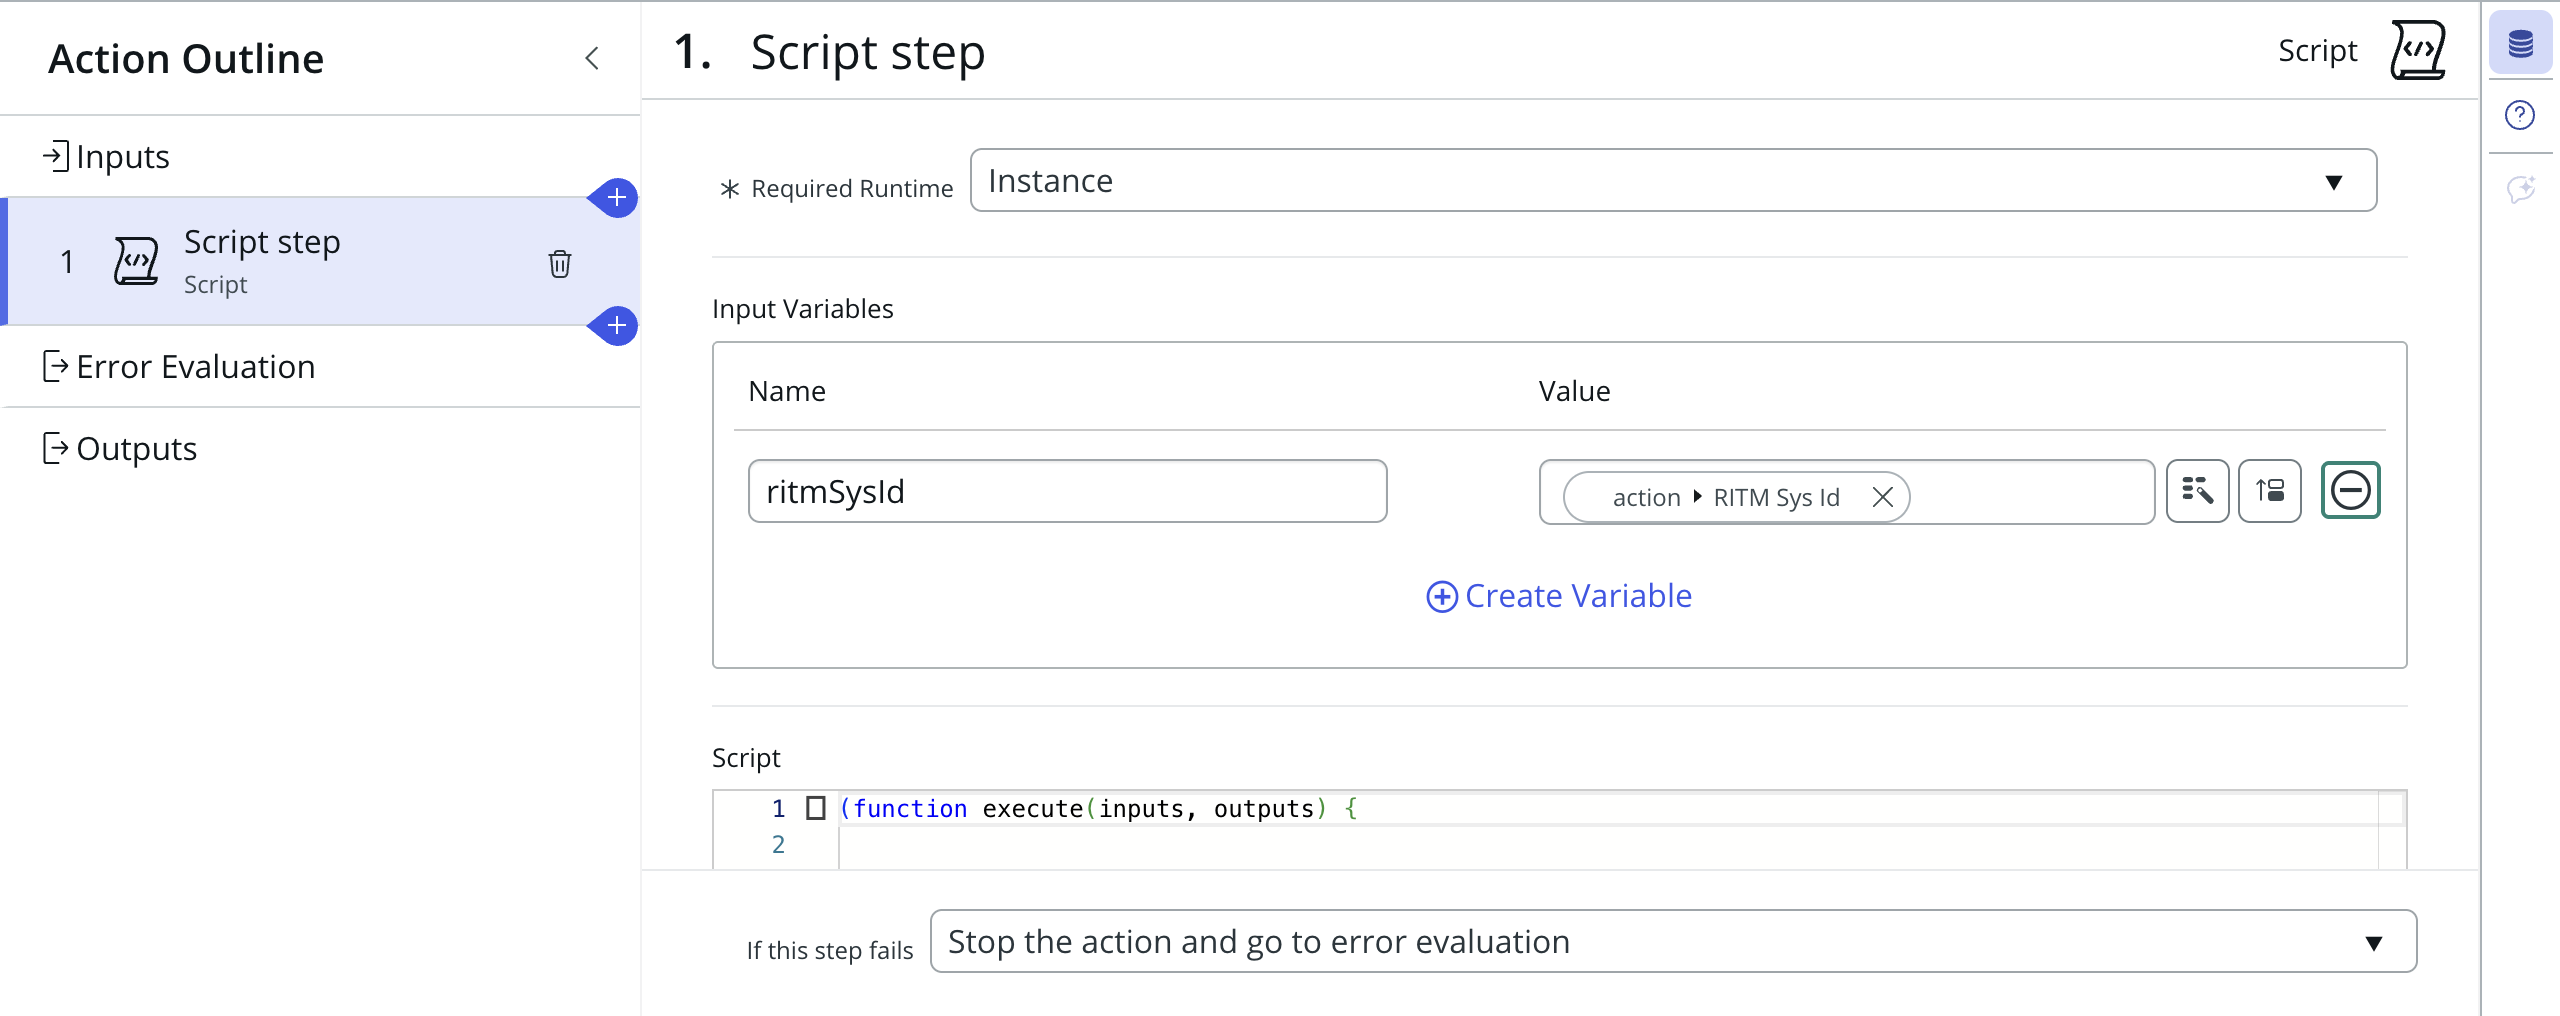Open the data pill picker for ritmSysId

[2197, 491]
